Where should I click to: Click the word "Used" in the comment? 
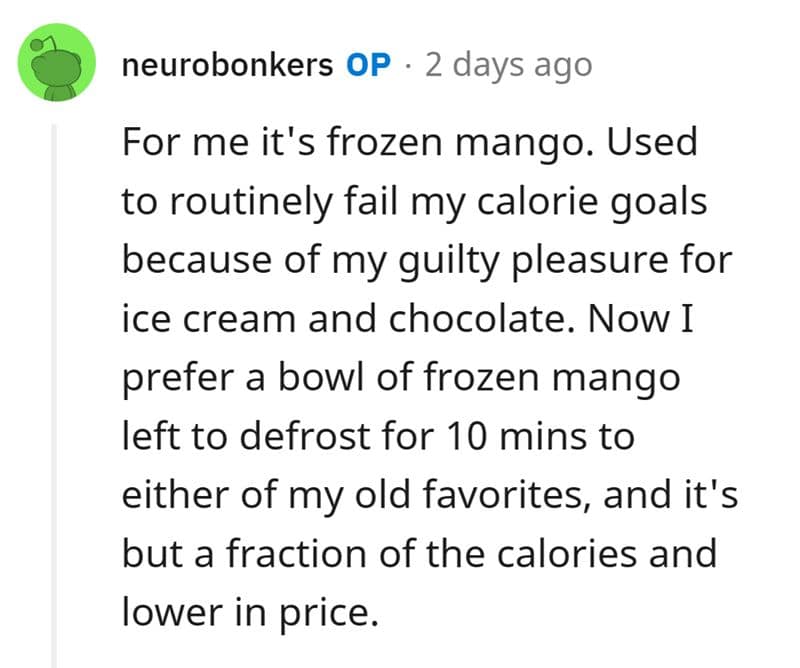point(650,143)
